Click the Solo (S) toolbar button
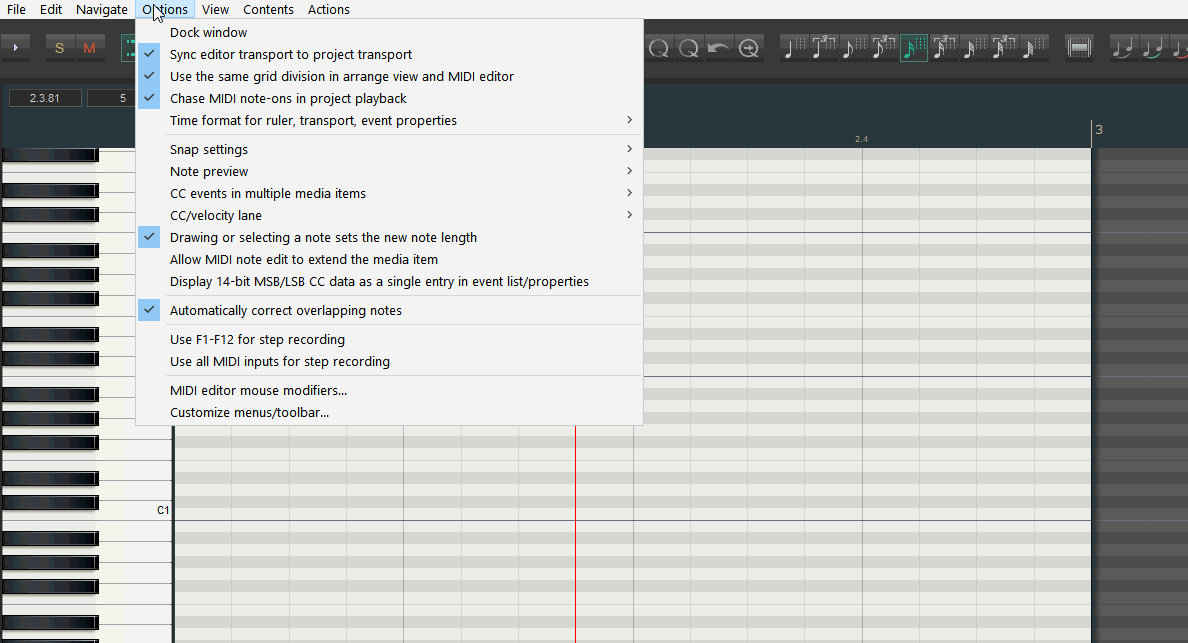This screenshot has height=643, width=1188. [x=60, y=47]
